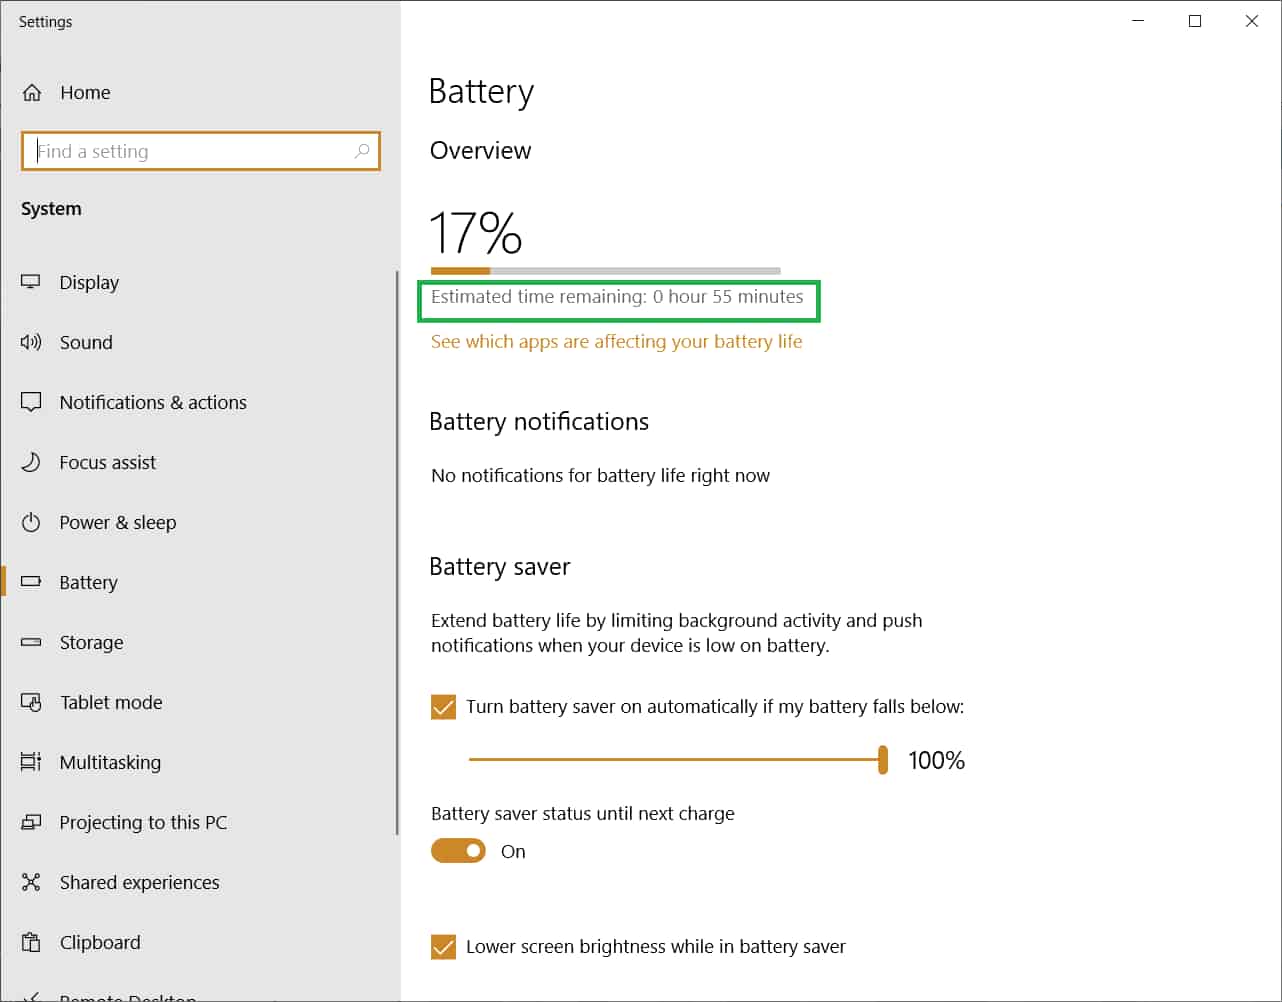The image size is (1282, 1002).
Task: Select the Focus assist crescent icon
Action: click(x=31, y=462)
